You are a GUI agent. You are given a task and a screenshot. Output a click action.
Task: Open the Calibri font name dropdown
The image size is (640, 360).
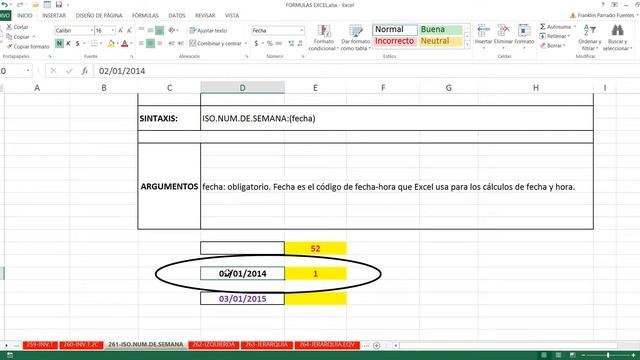click(91, 31)
